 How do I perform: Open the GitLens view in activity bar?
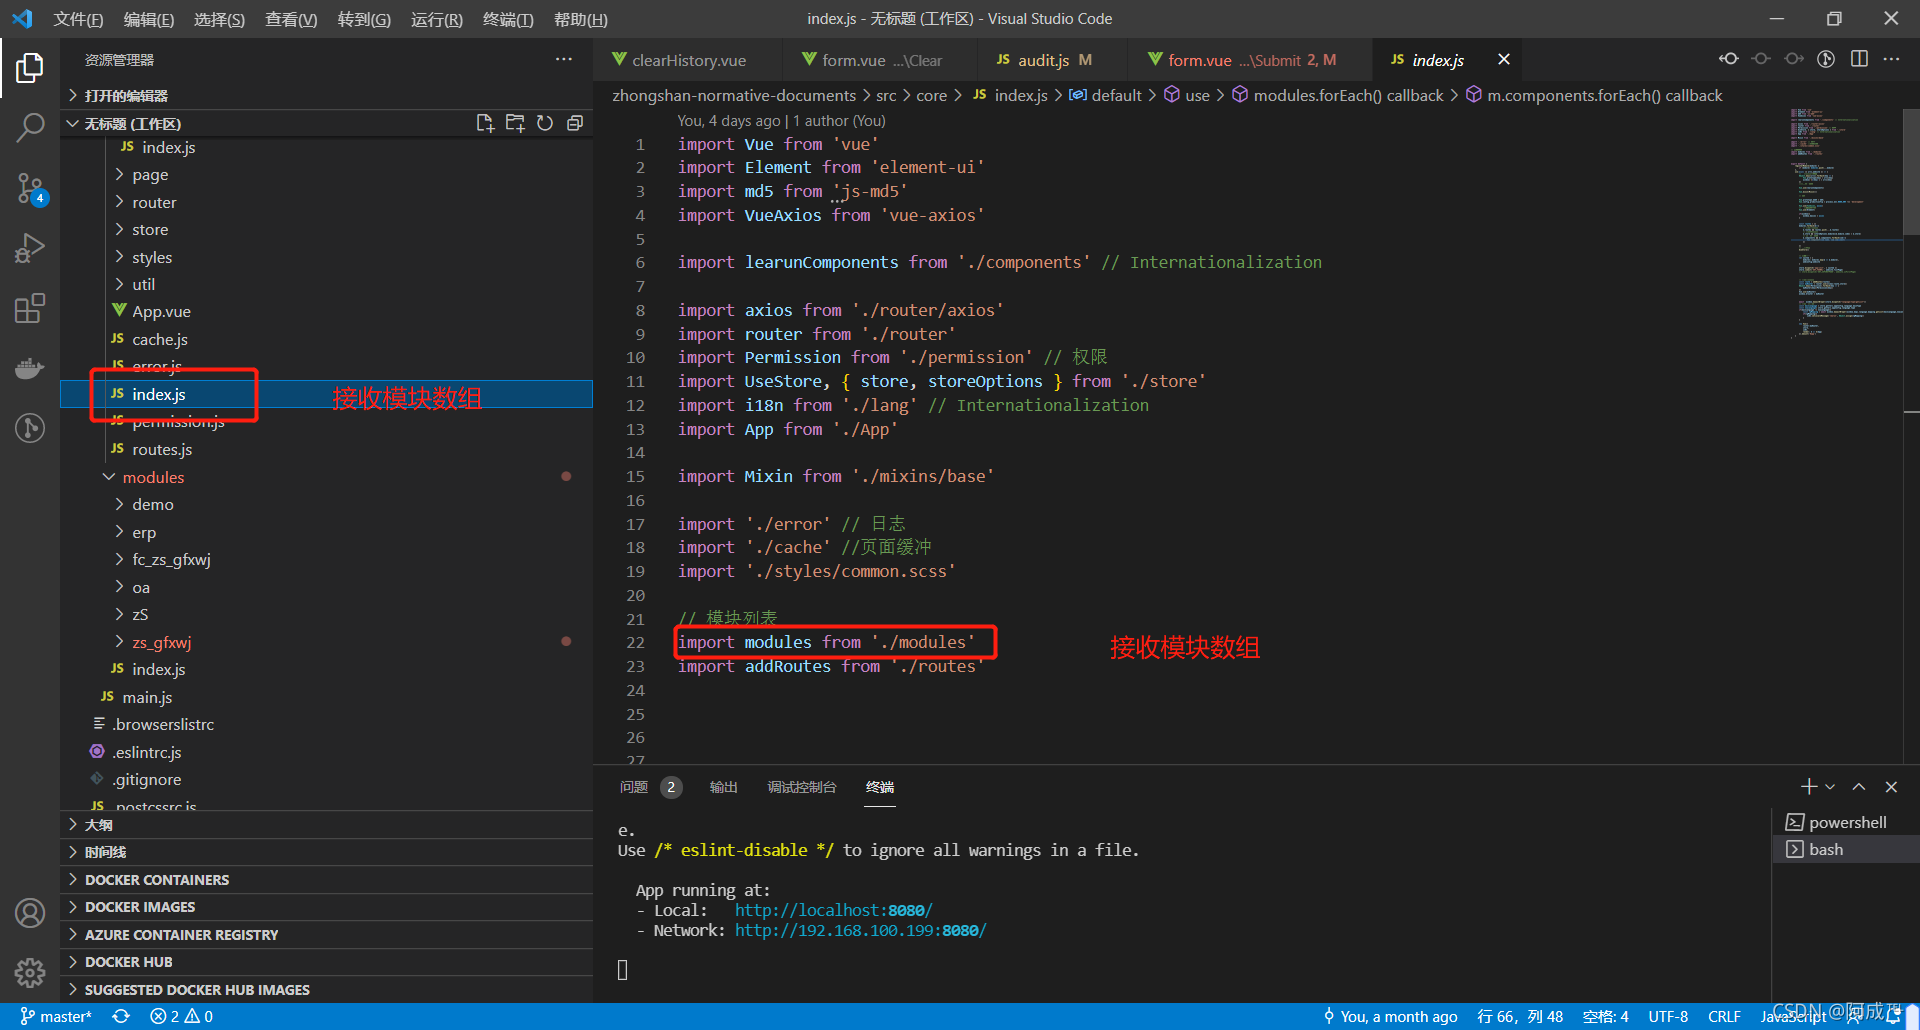pos(30,428)
